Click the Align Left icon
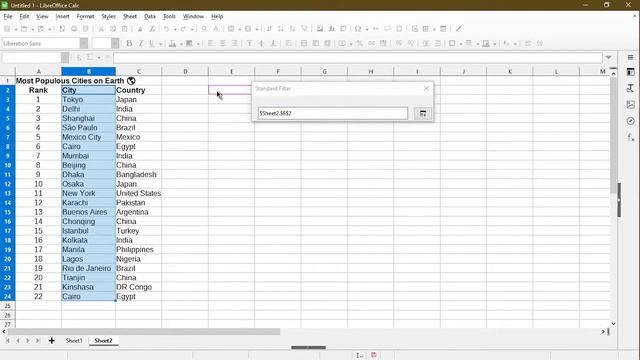This screenshot has width=640, height=360. 211,43
